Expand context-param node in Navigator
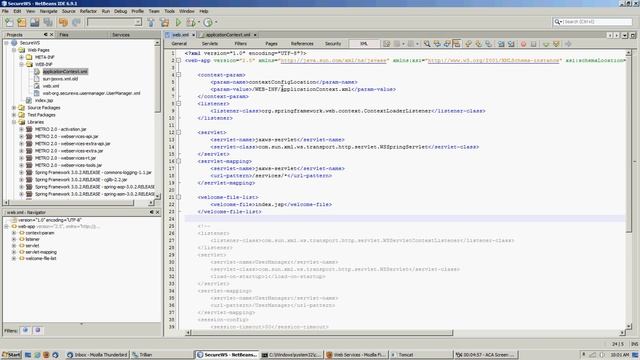 point(14,233)
